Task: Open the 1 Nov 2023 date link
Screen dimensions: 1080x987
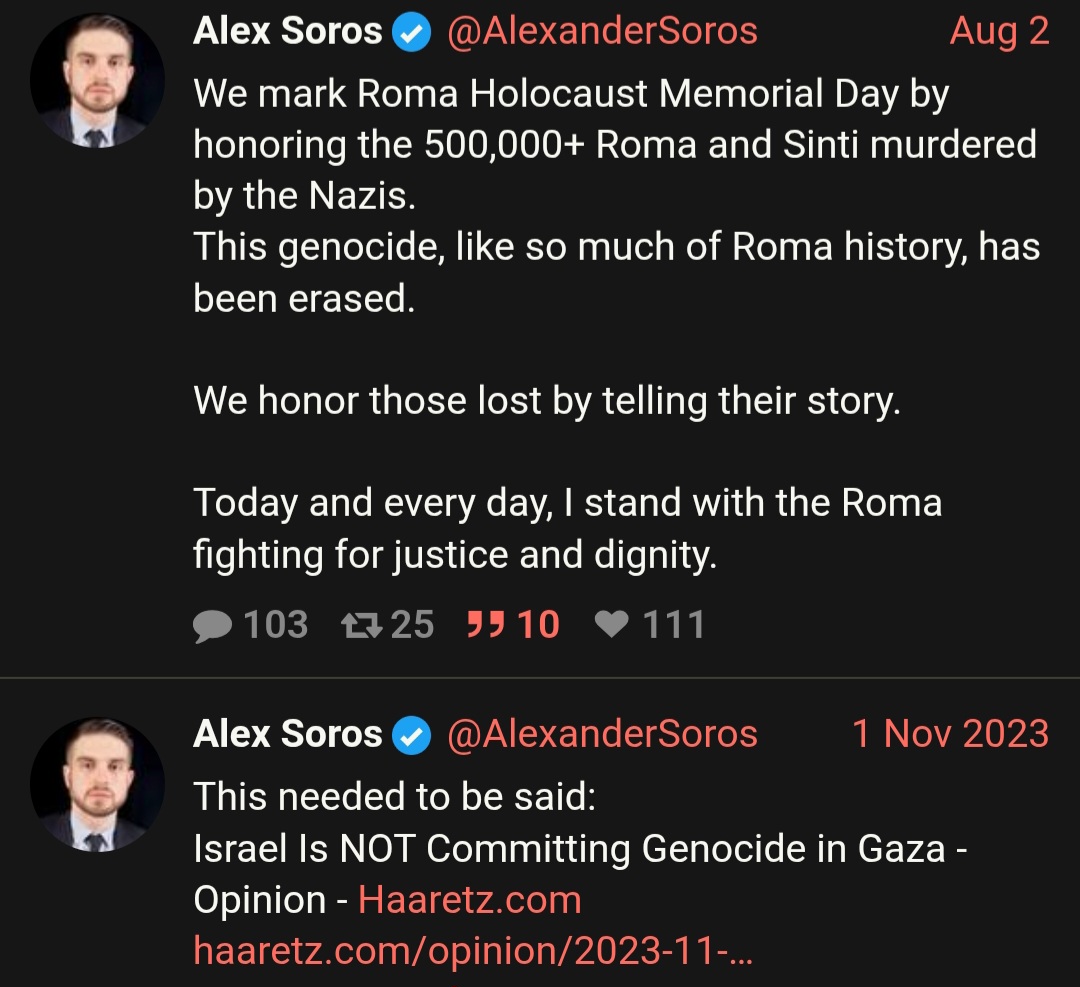Action: 951,734
